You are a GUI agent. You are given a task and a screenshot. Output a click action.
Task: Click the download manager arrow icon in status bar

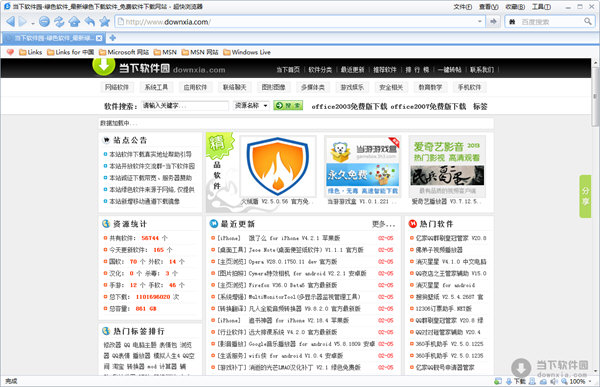pos(509,381)
